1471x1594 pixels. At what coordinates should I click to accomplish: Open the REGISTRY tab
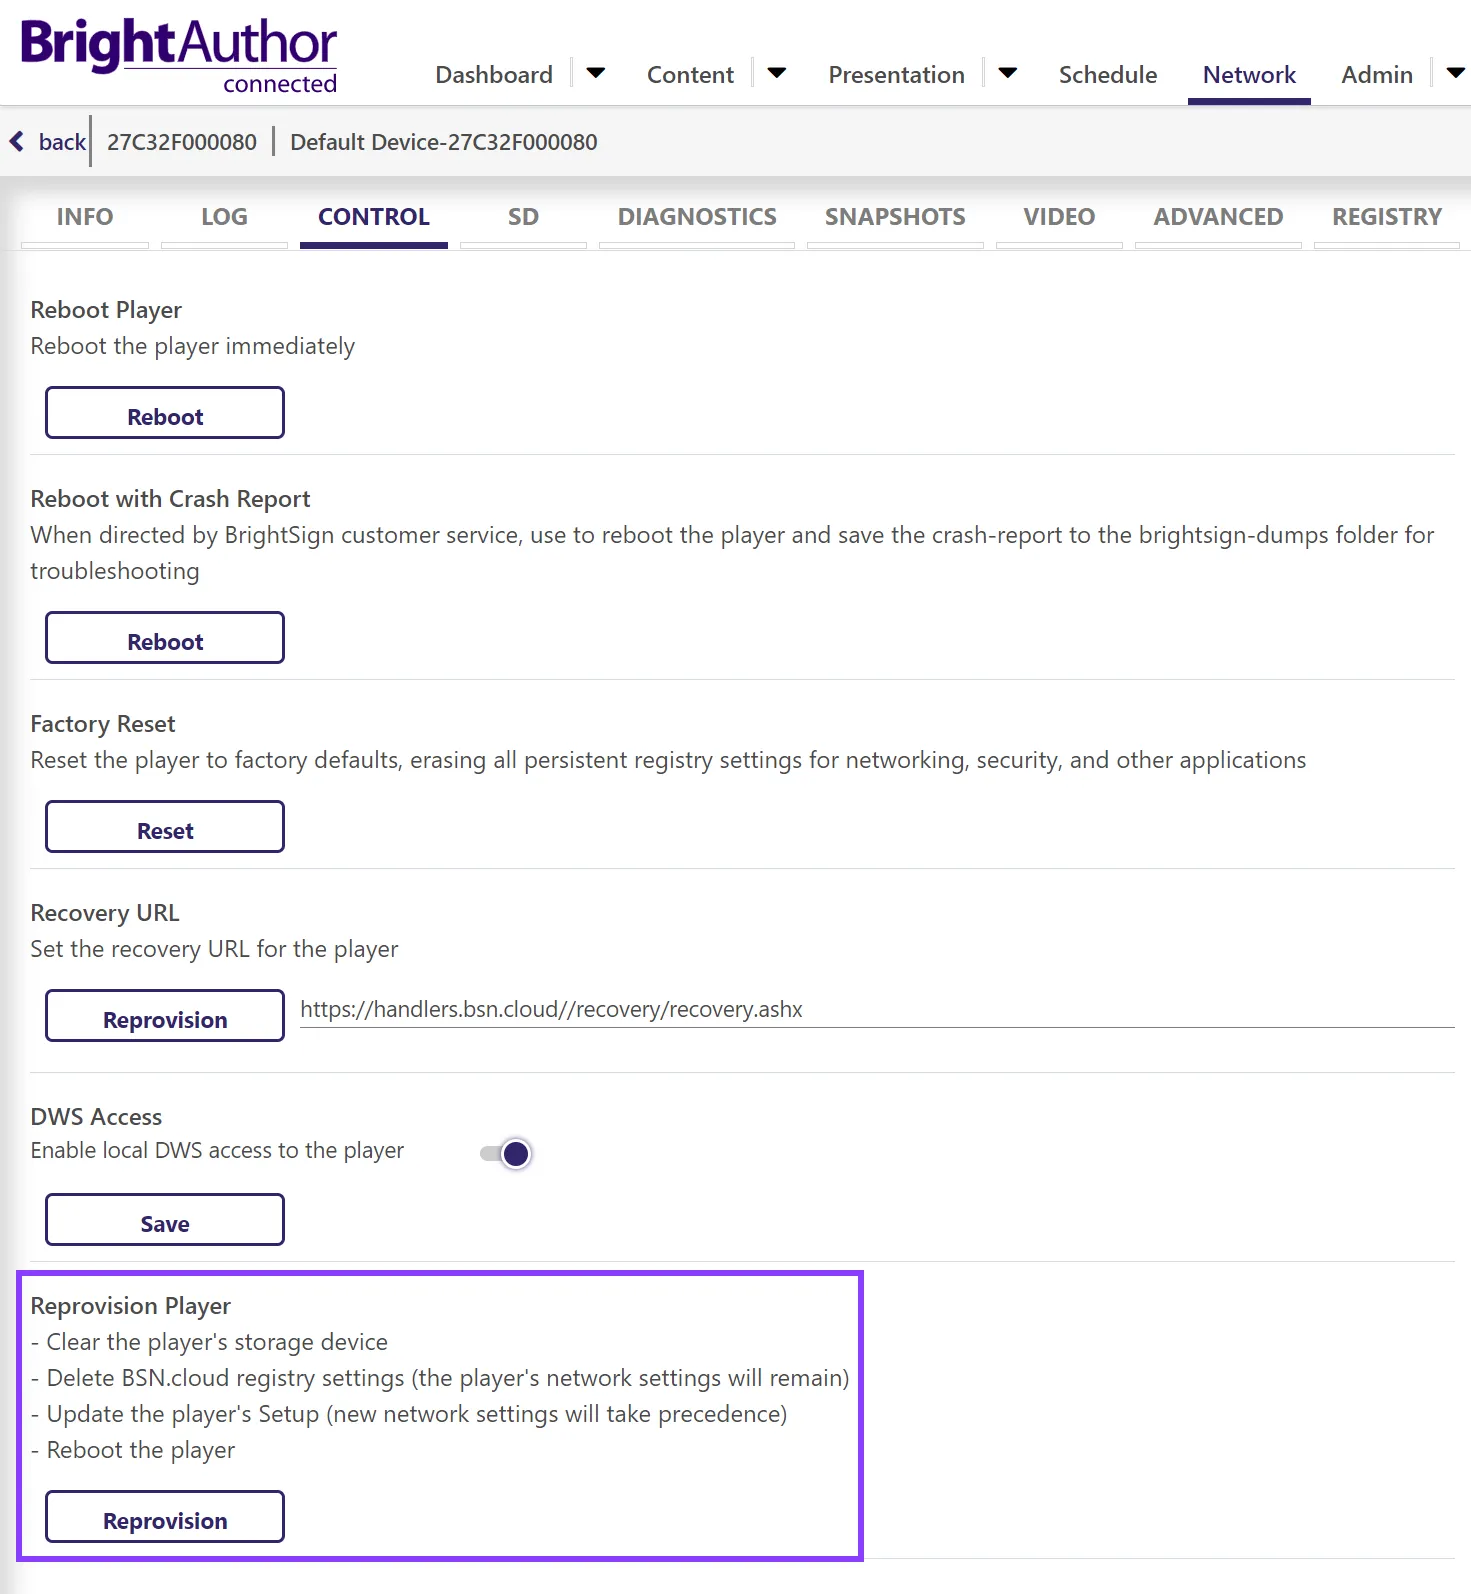pyautogui.click(x=1387, y=217)
